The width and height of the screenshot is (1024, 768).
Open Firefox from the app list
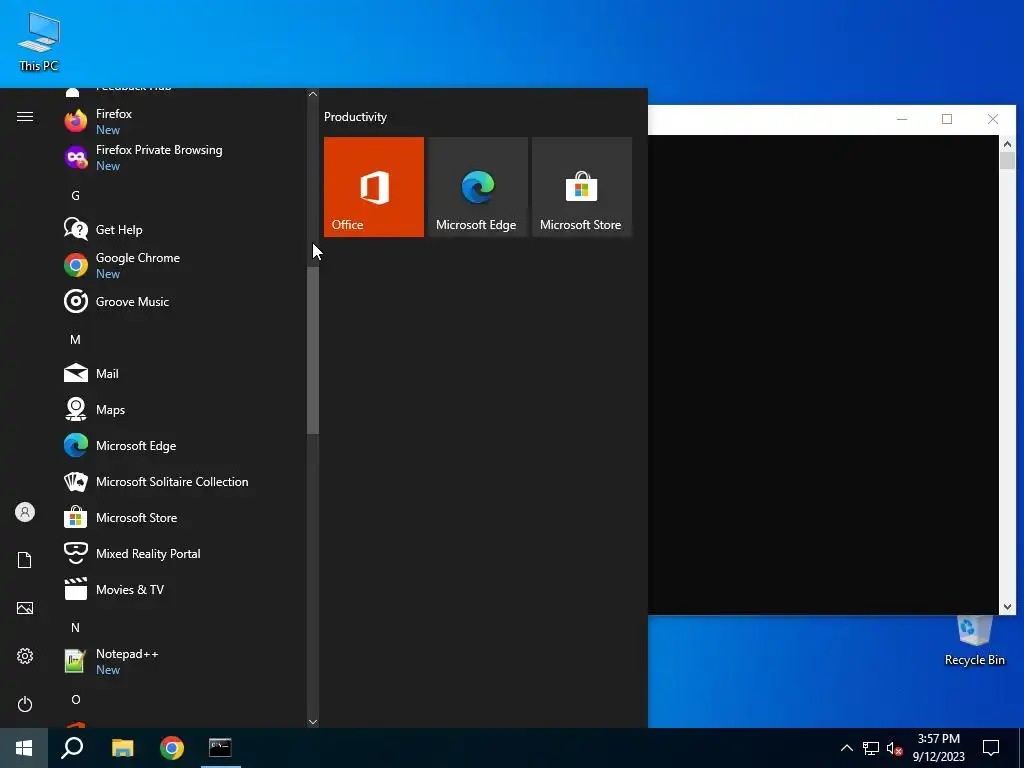183,121
